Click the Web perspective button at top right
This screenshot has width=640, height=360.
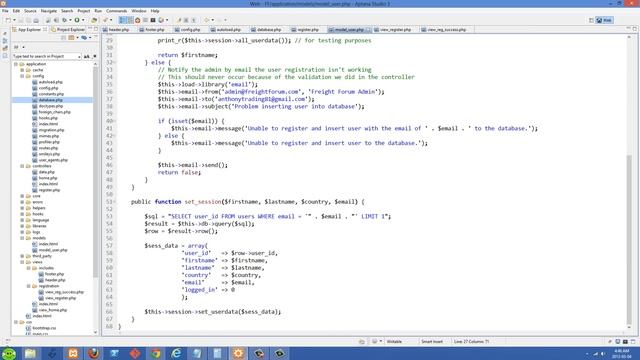click(x=604, y=20)
